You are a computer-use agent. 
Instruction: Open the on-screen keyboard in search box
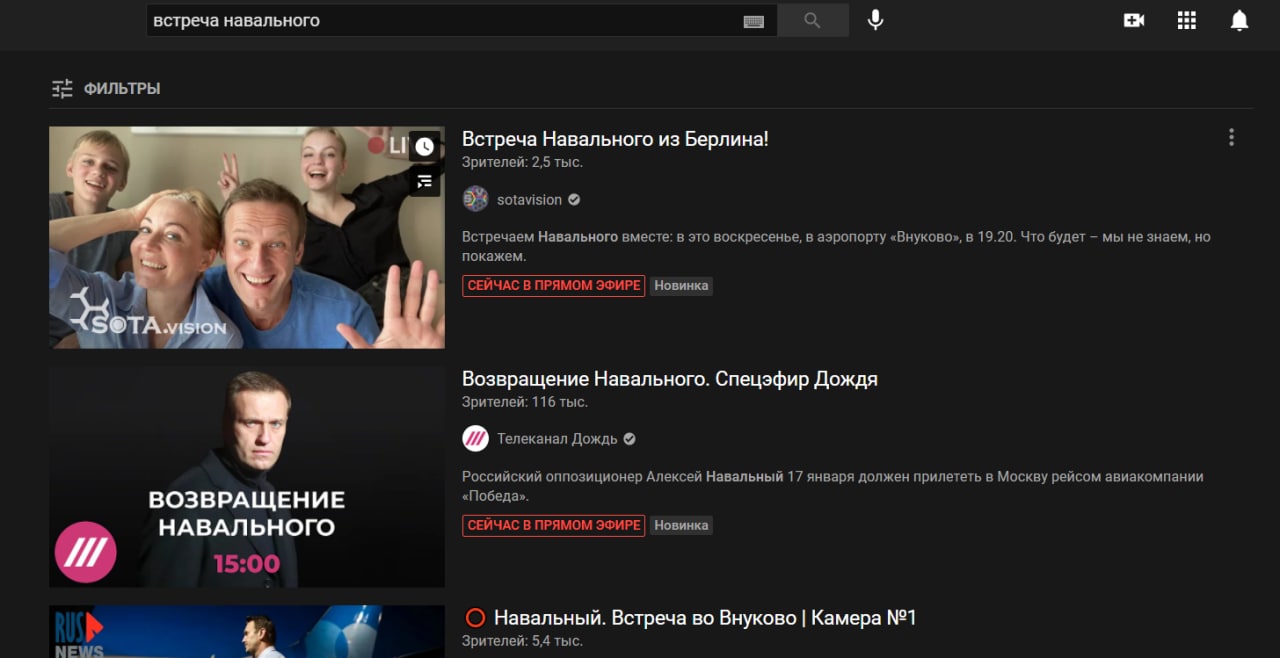point(754,21)
